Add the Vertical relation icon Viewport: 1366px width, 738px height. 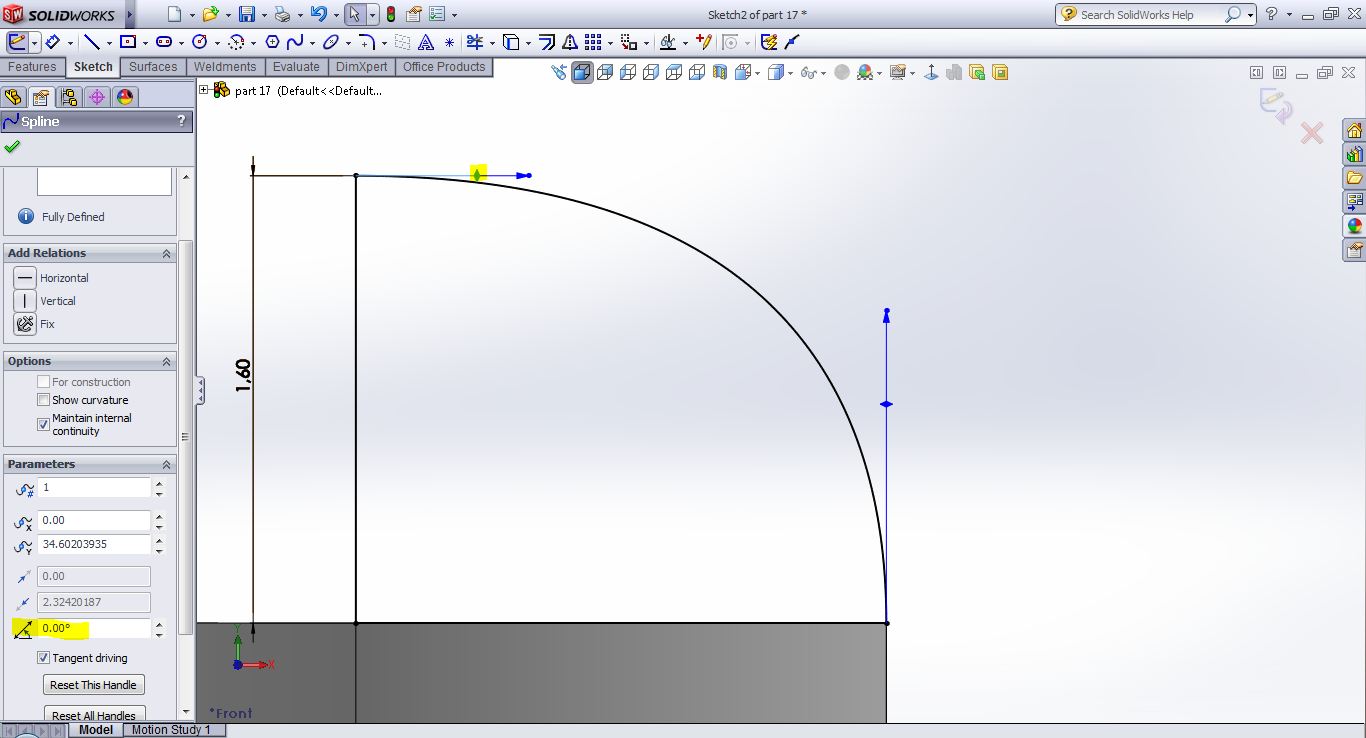pos(25,301)
